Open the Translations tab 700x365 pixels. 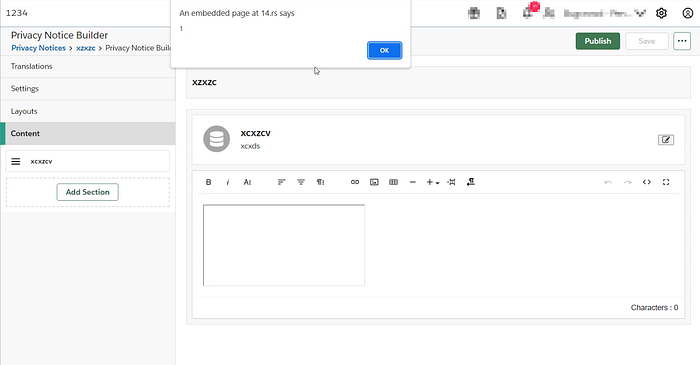[x=88, y=66]
